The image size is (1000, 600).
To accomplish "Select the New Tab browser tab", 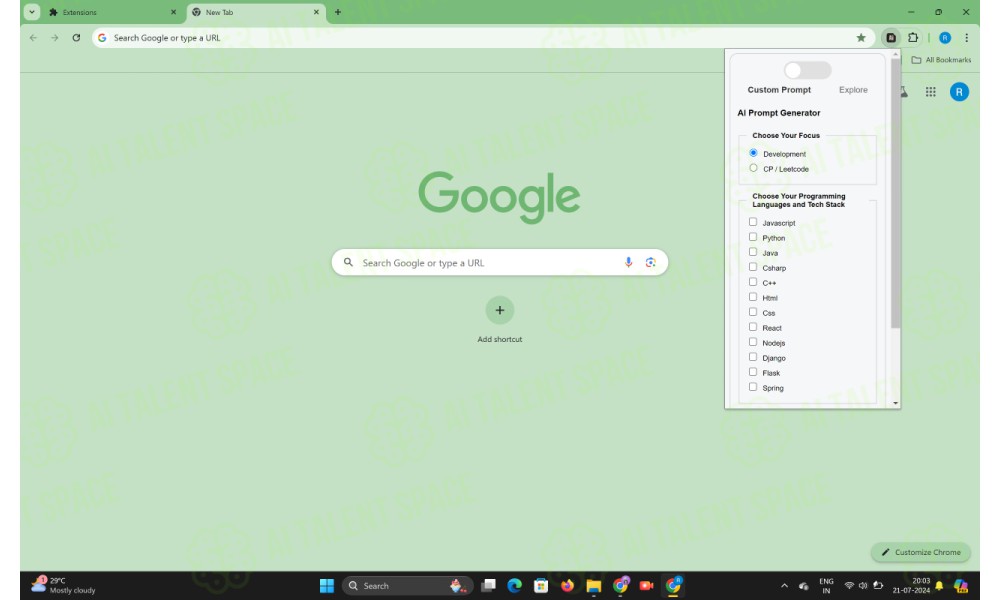I will tap(256, 12).
